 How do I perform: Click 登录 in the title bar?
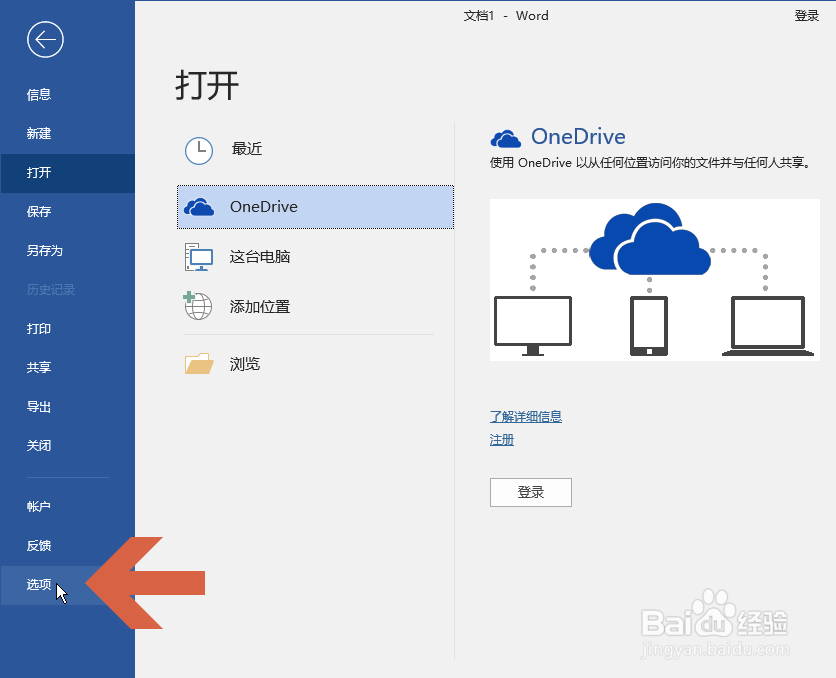[806, 16]
